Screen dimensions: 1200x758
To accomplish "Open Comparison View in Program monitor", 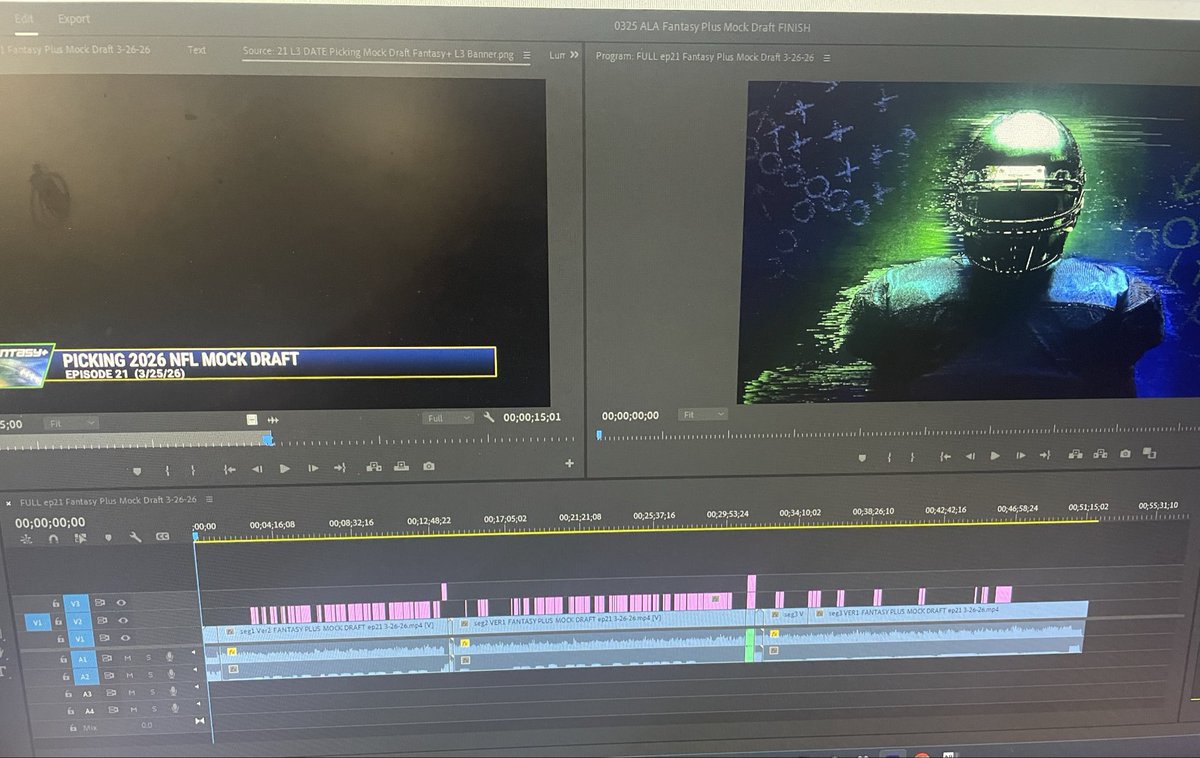I will 1149,453.
